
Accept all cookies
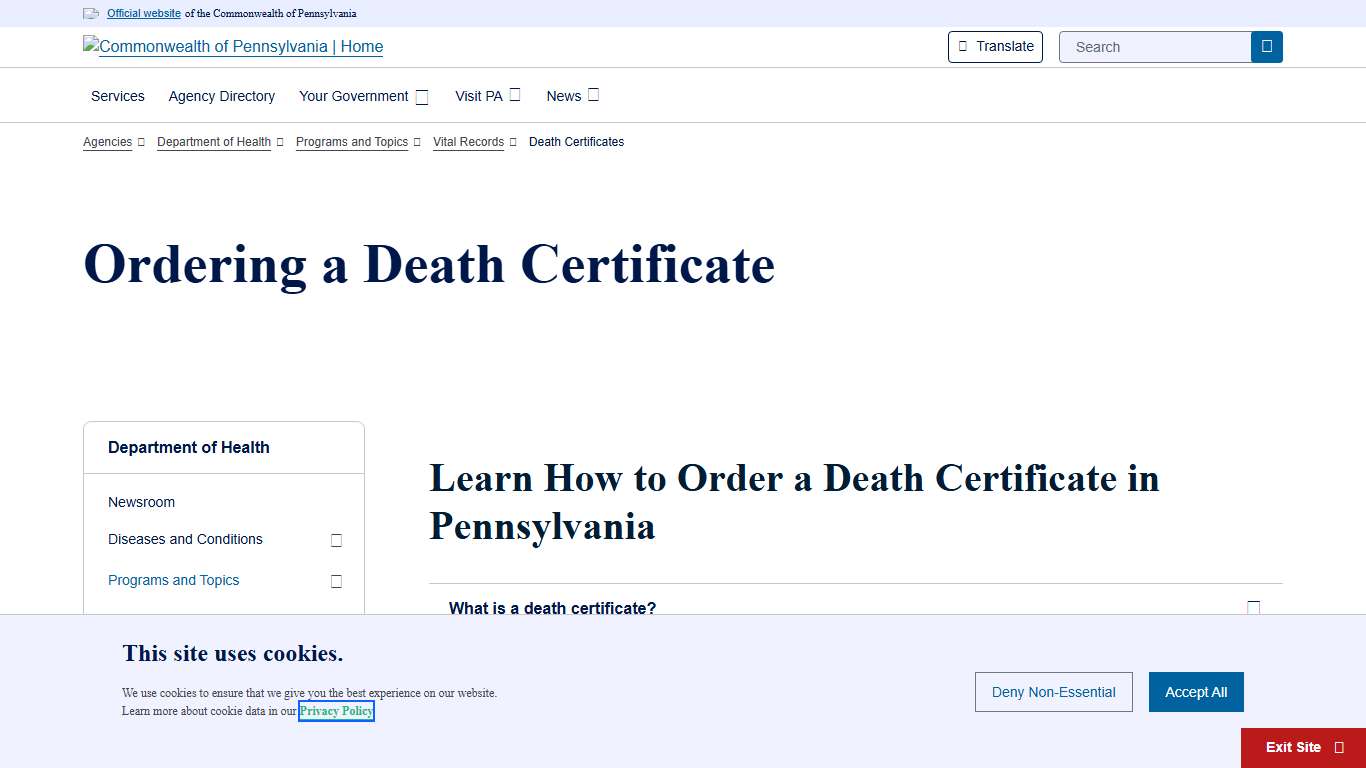coord(1196,692)
